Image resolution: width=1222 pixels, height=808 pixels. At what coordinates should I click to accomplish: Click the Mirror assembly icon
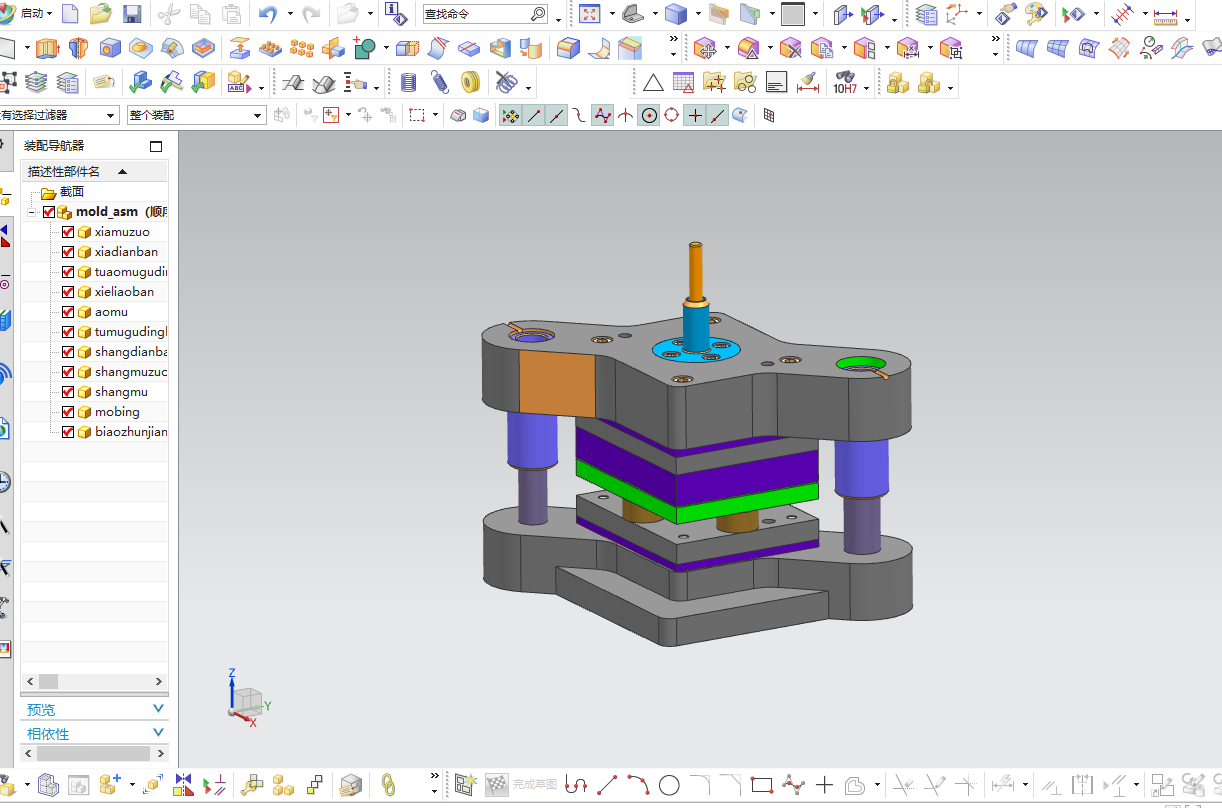pyautogui.click(x=183, y=785)
